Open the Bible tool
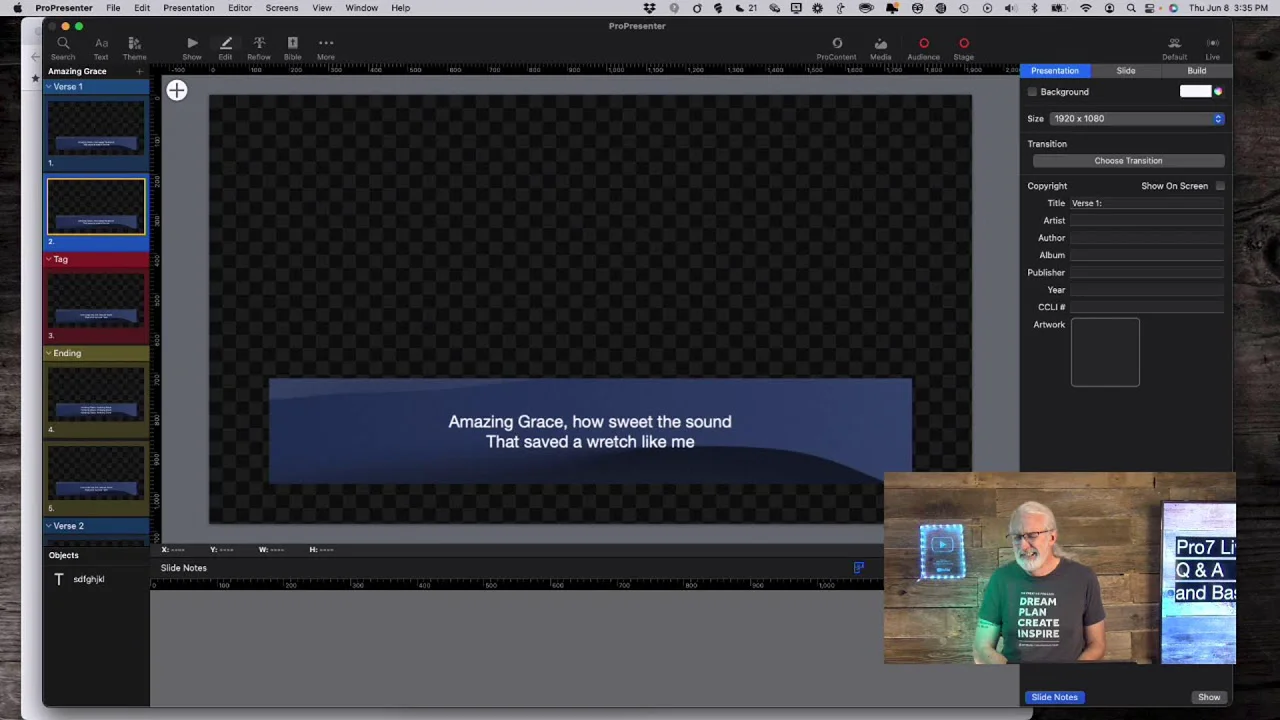This screenshot has height=720, width=1280. [292, 47]
